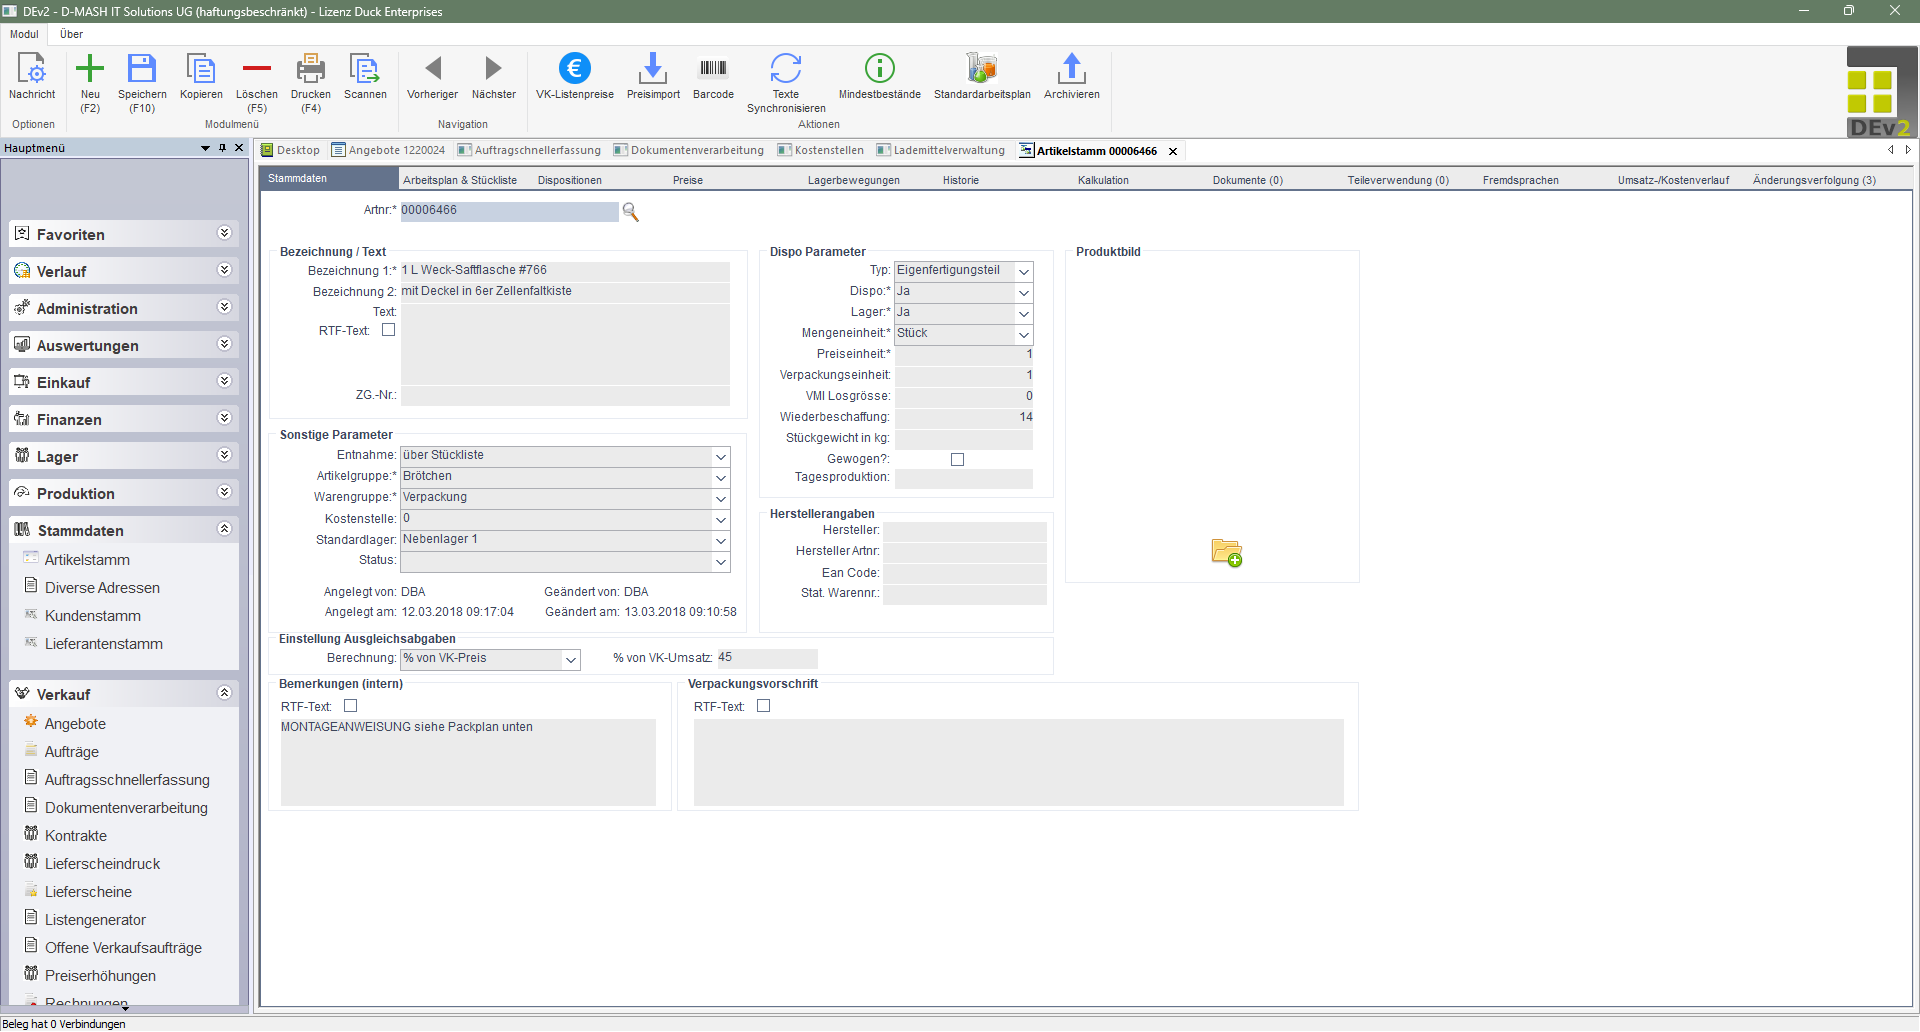
Task: Open the Mengeneinheit dropdown
Action: point(1023,335)
